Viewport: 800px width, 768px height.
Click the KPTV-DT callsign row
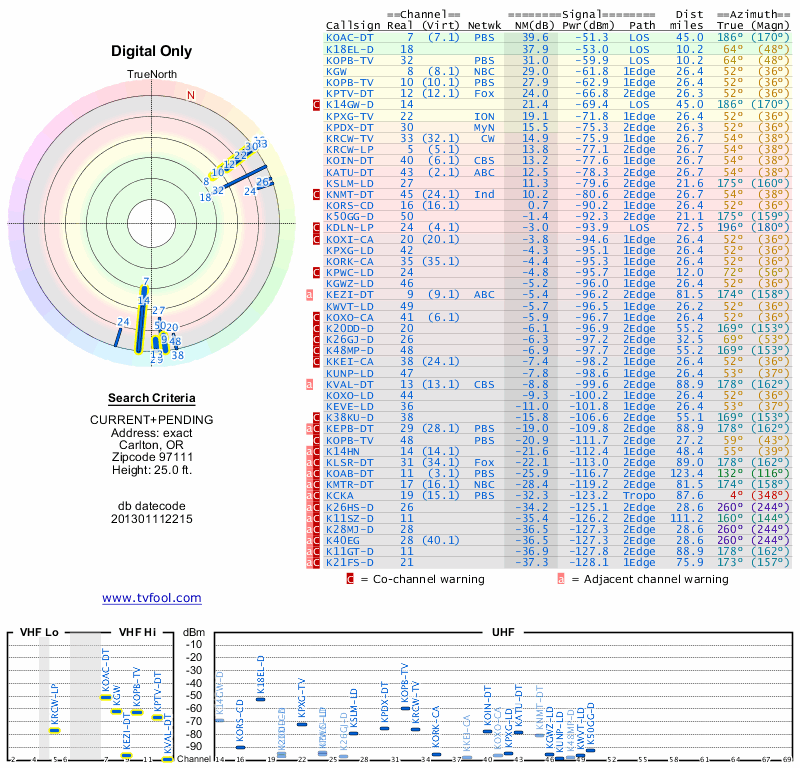pos(349,93)
